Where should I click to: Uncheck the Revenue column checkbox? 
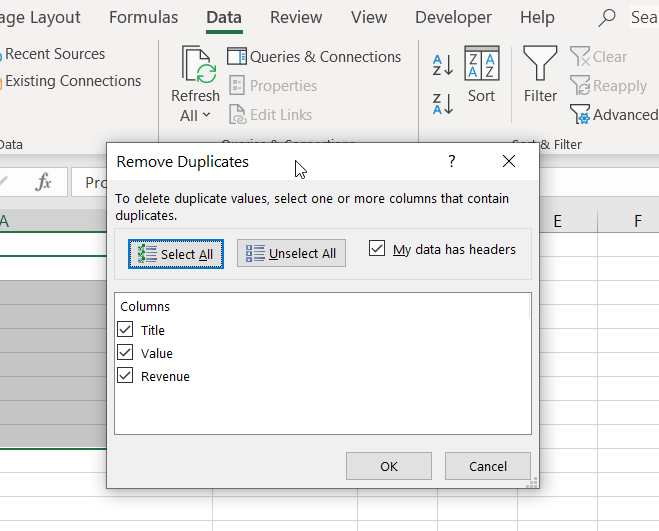tap(125, 376)
